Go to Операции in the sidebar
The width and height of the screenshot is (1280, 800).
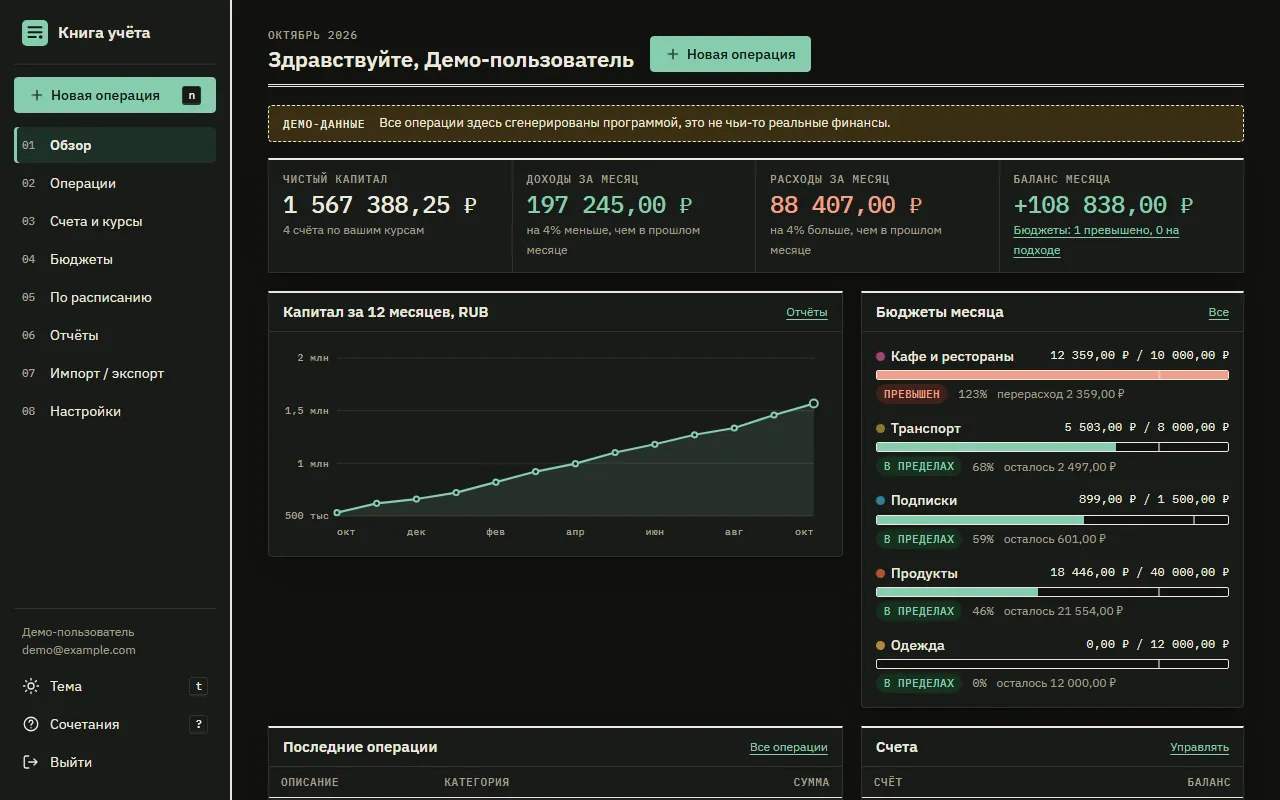tap(115, 183)
